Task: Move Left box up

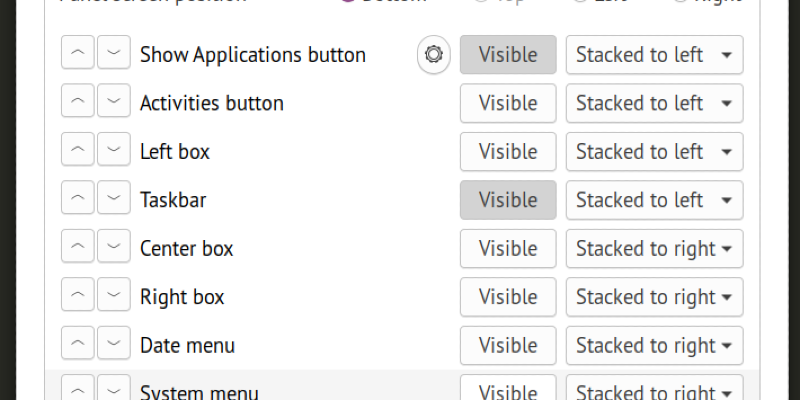Action: point(78,152)
